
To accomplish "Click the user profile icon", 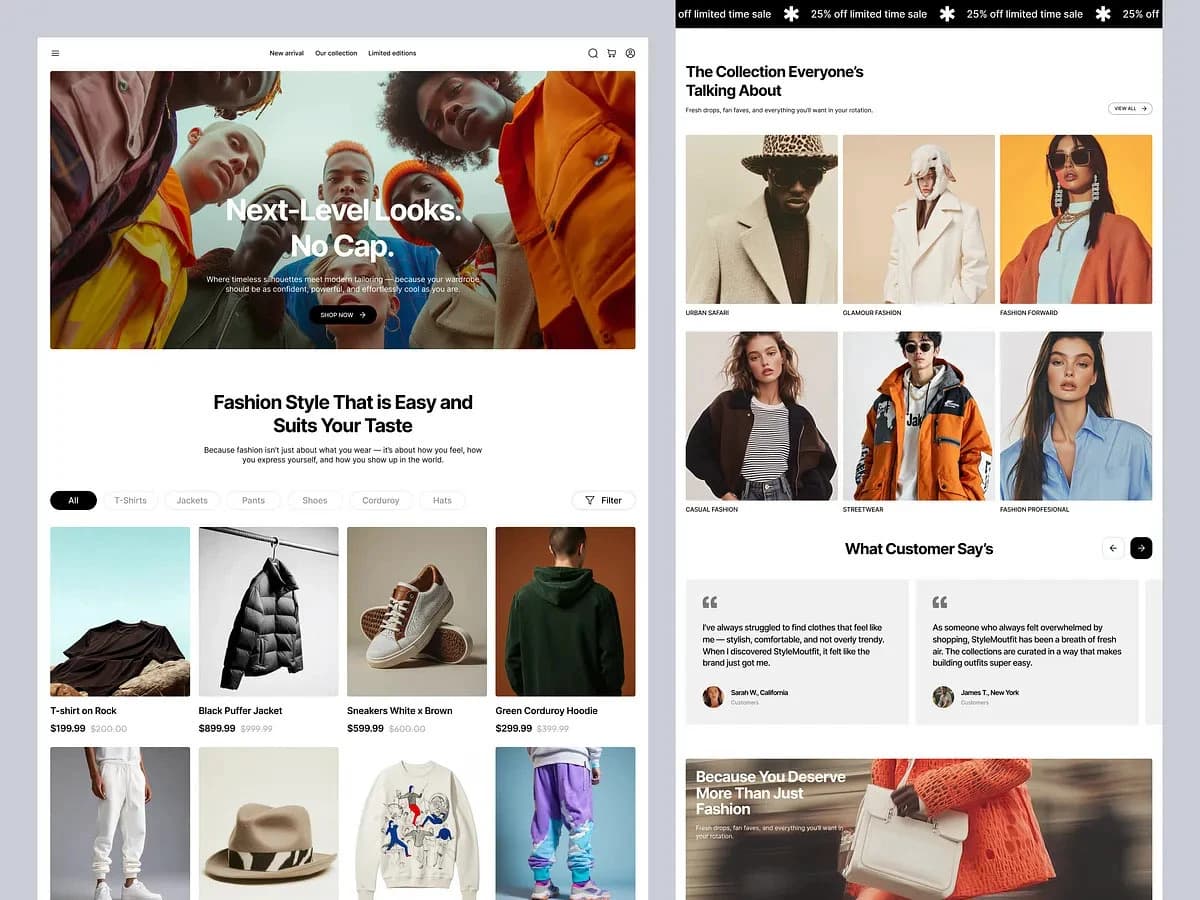I will (x=630, y=53).
